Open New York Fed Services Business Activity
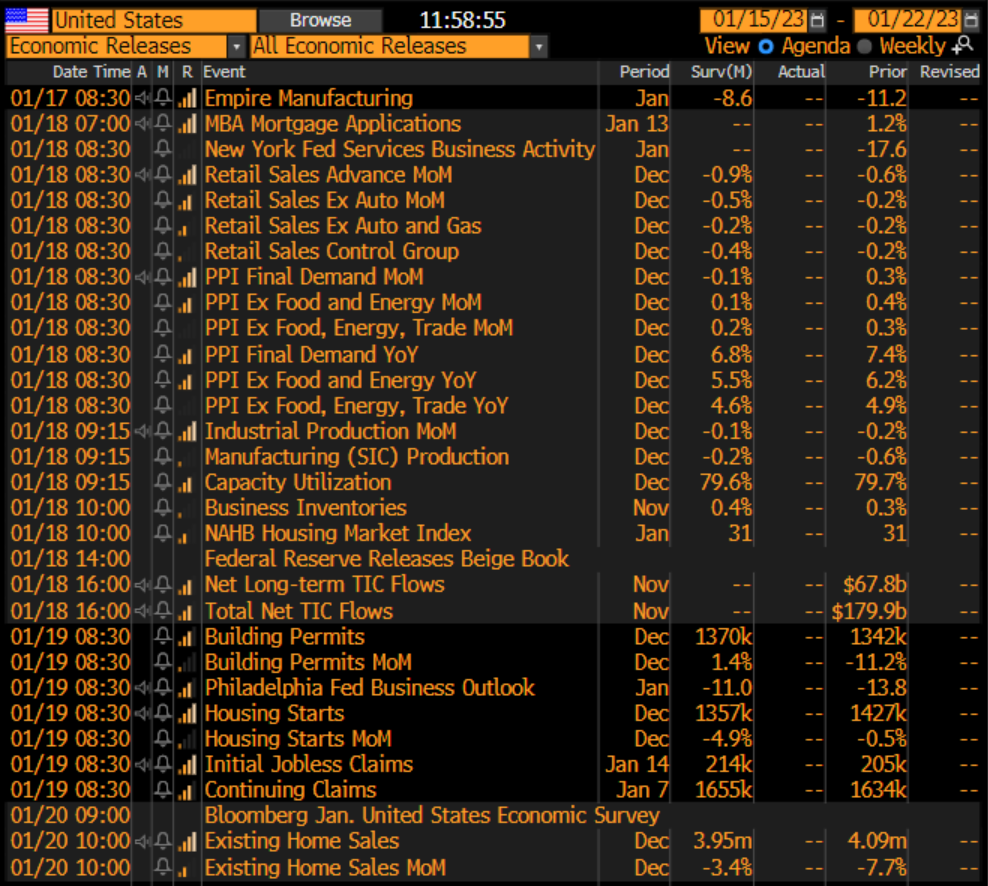988x886 pixels. (399, 149)
